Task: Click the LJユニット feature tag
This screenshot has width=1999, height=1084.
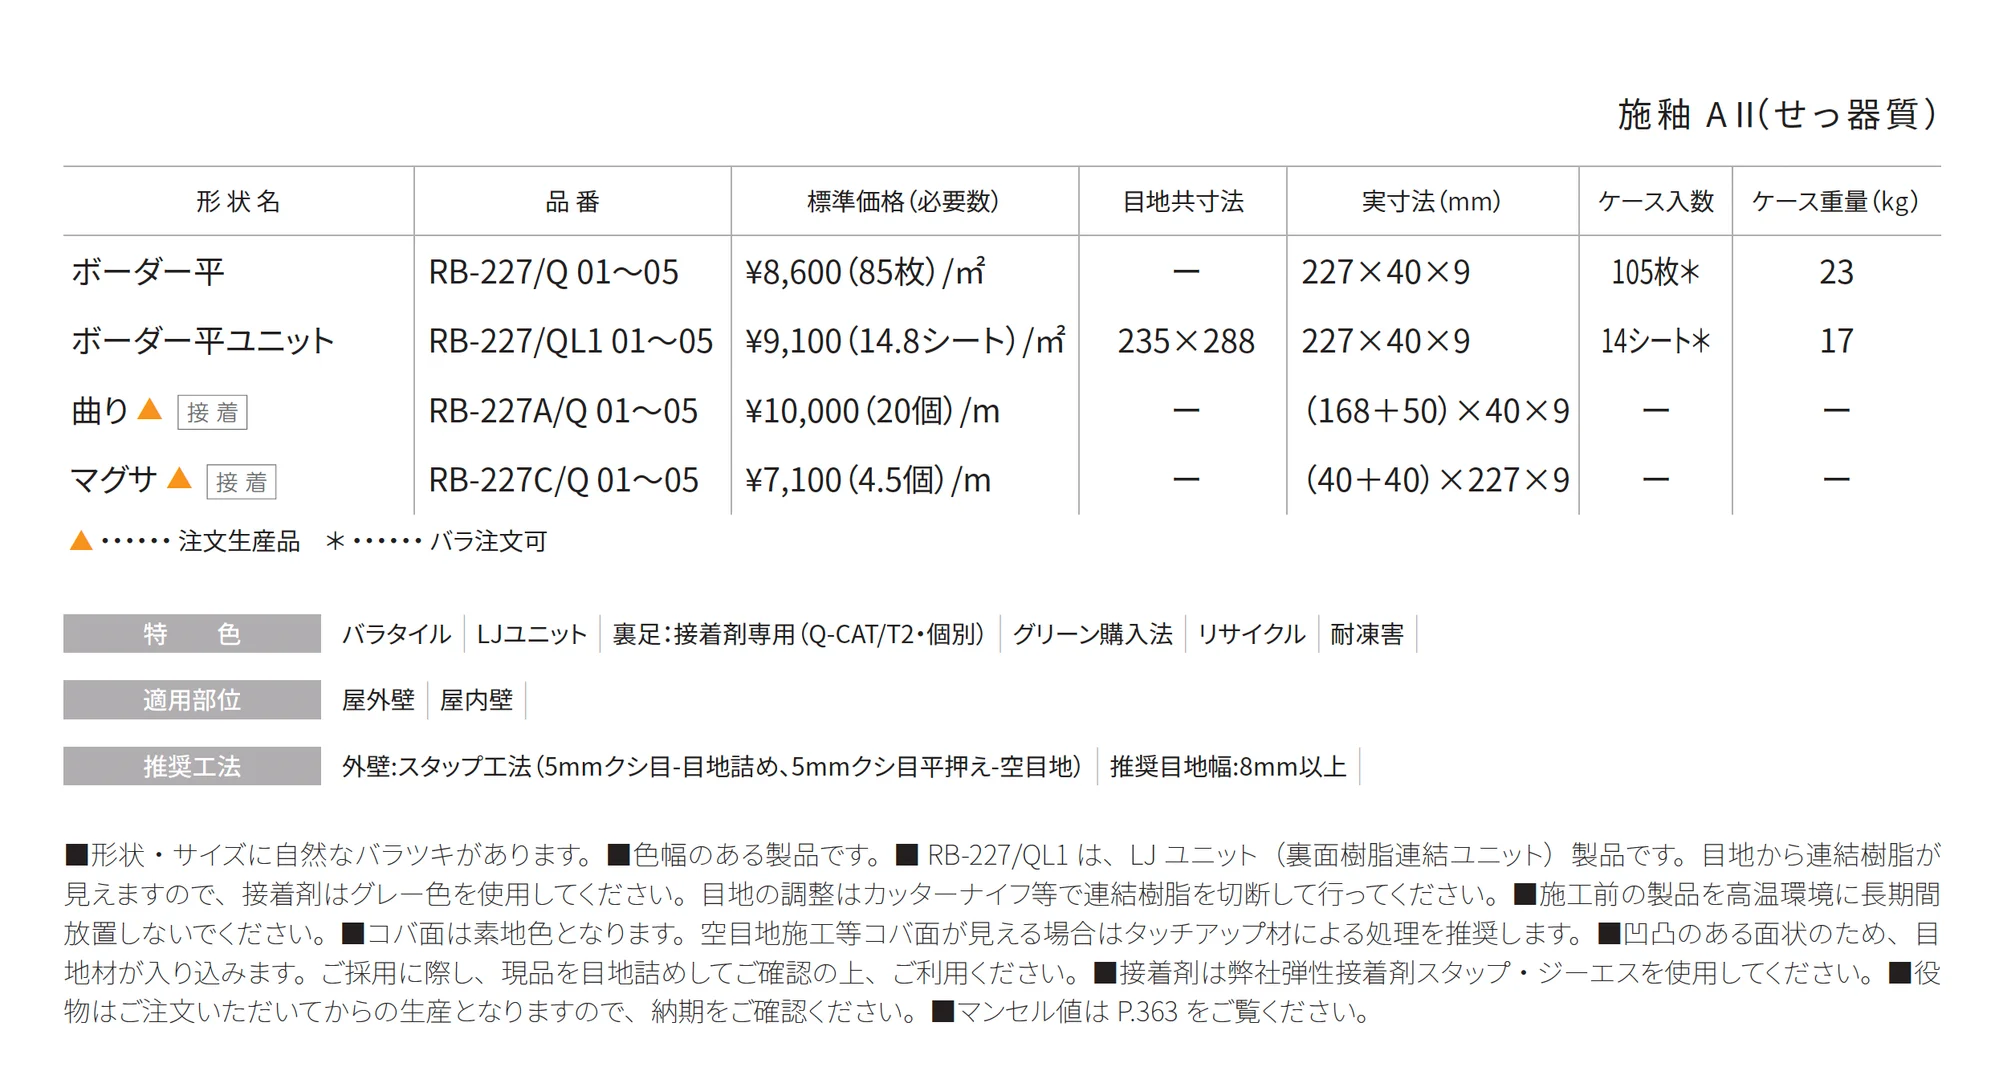Action: coord(531,634)
